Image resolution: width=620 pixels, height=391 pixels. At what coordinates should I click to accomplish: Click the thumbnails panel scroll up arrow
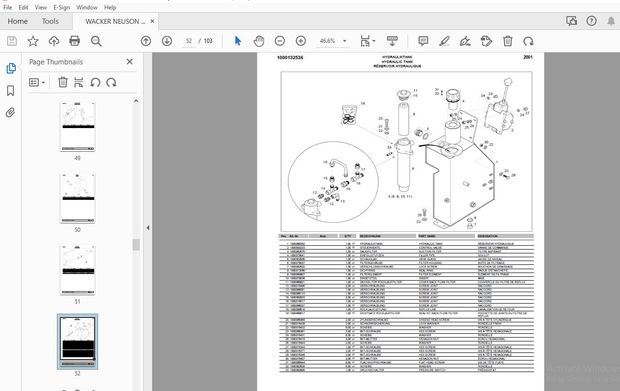point(136,101)
